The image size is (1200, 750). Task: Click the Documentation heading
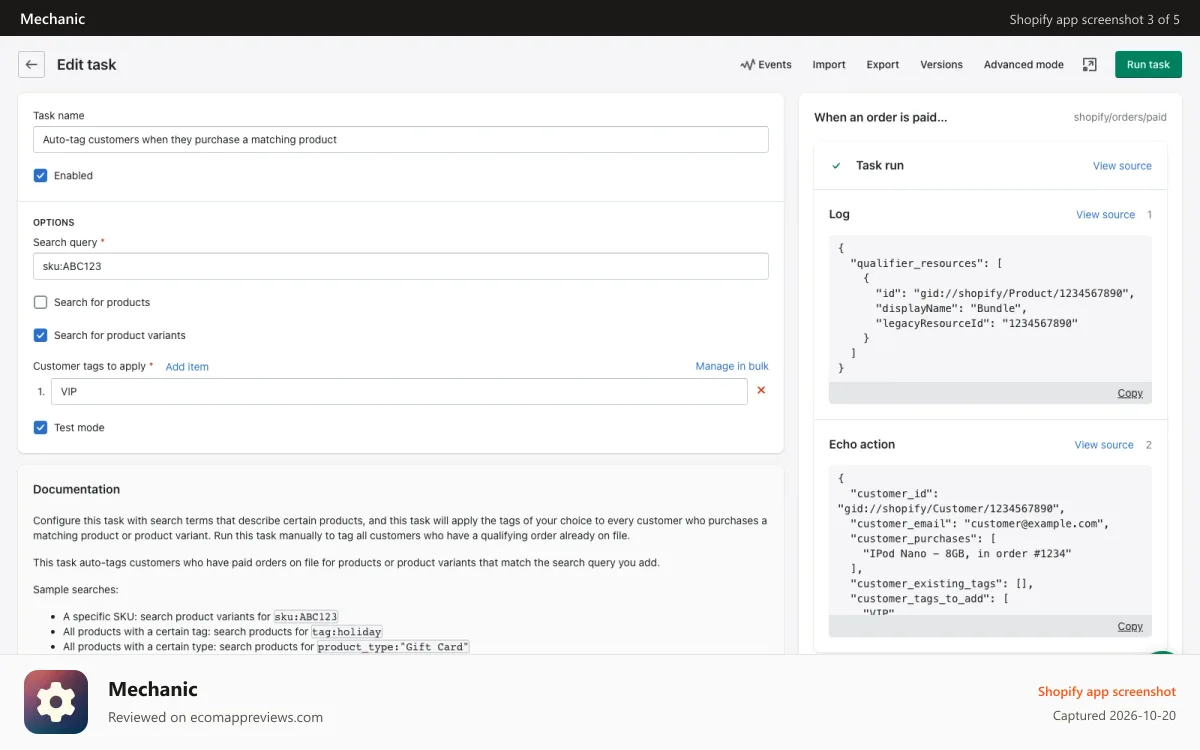click(x=76, y=489)
